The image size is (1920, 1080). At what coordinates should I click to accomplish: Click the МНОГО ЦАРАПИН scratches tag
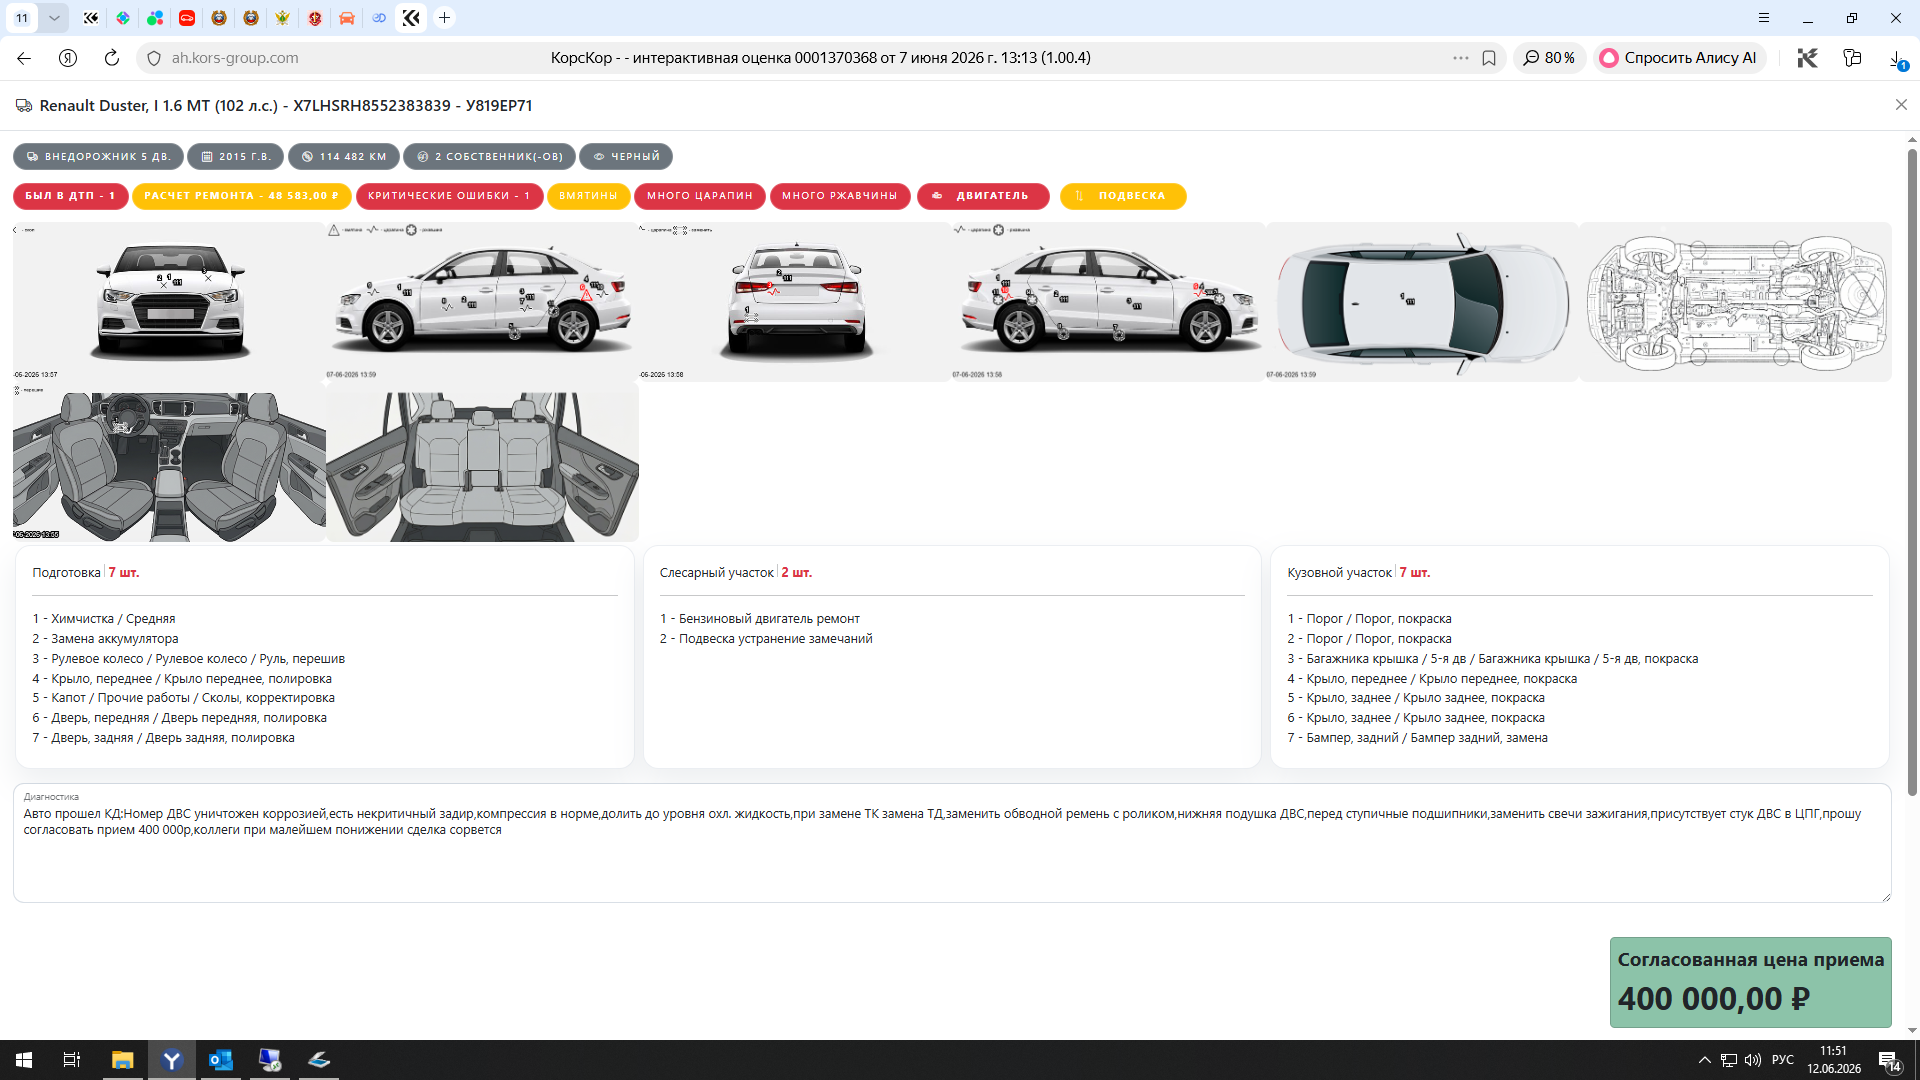pyautogui.click(x=700, y=196)
